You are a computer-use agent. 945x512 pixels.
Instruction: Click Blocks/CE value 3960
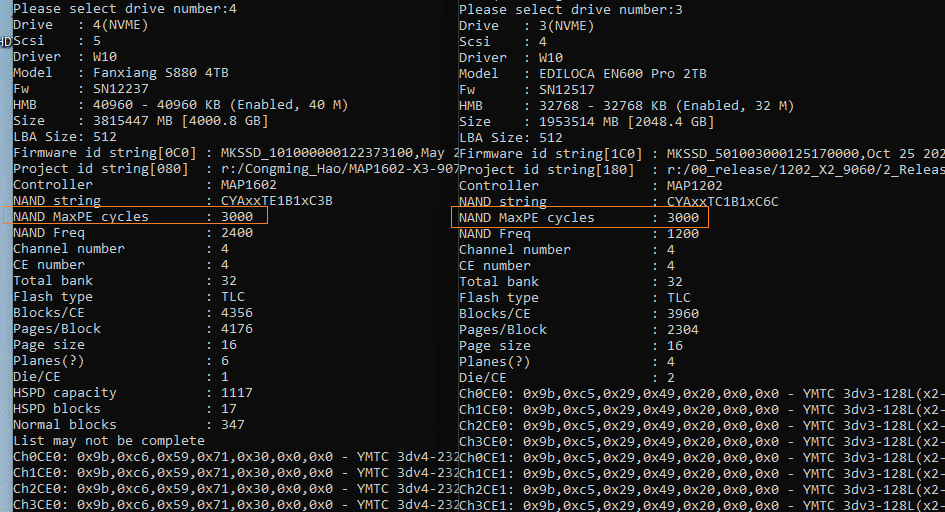pyautogui.click(x=683, y=314)
